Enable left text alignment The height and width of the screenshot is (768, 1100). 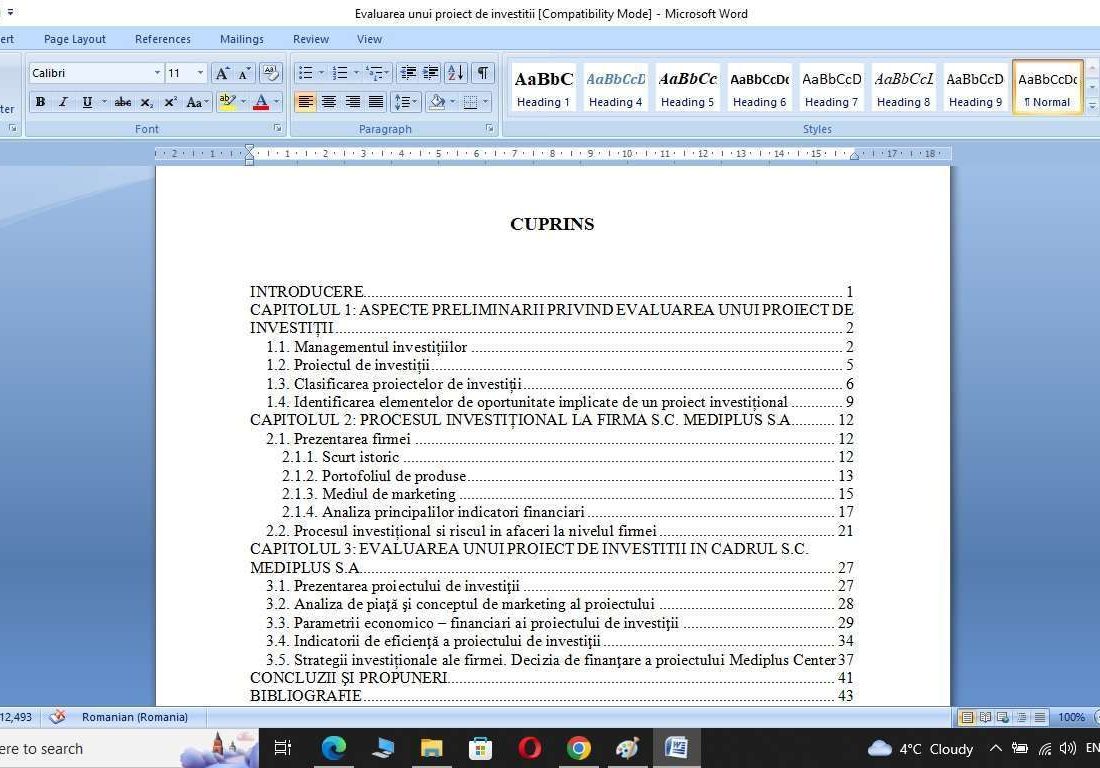[305, 102]
